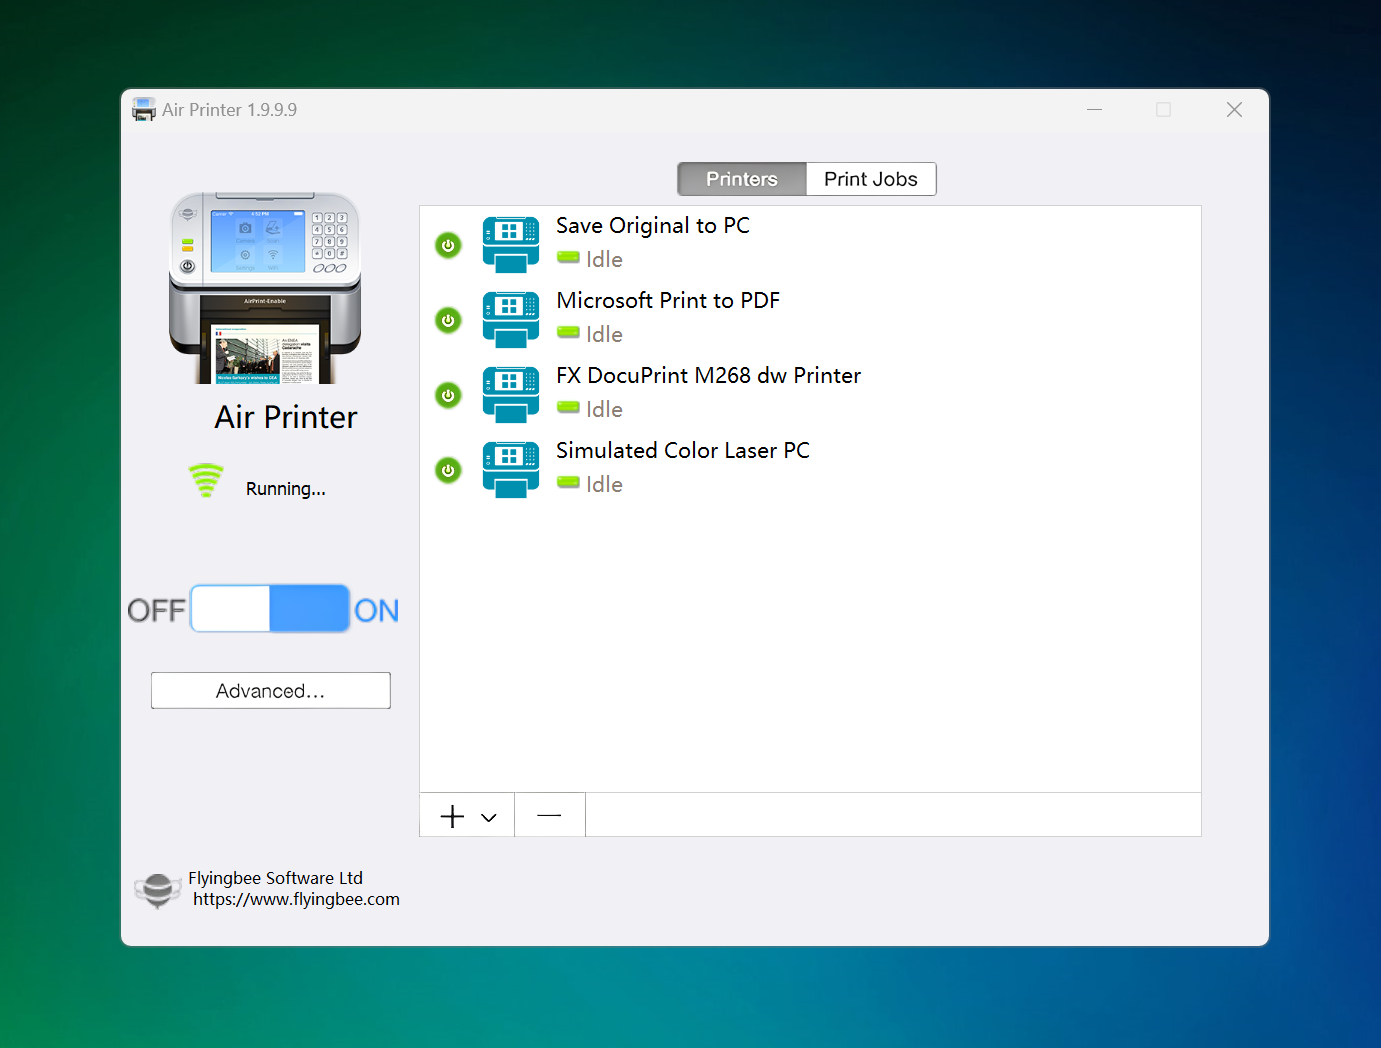This screenshot has height=1048, width=1381.
Task: Click the Running... status text
Action: [286, 489]
